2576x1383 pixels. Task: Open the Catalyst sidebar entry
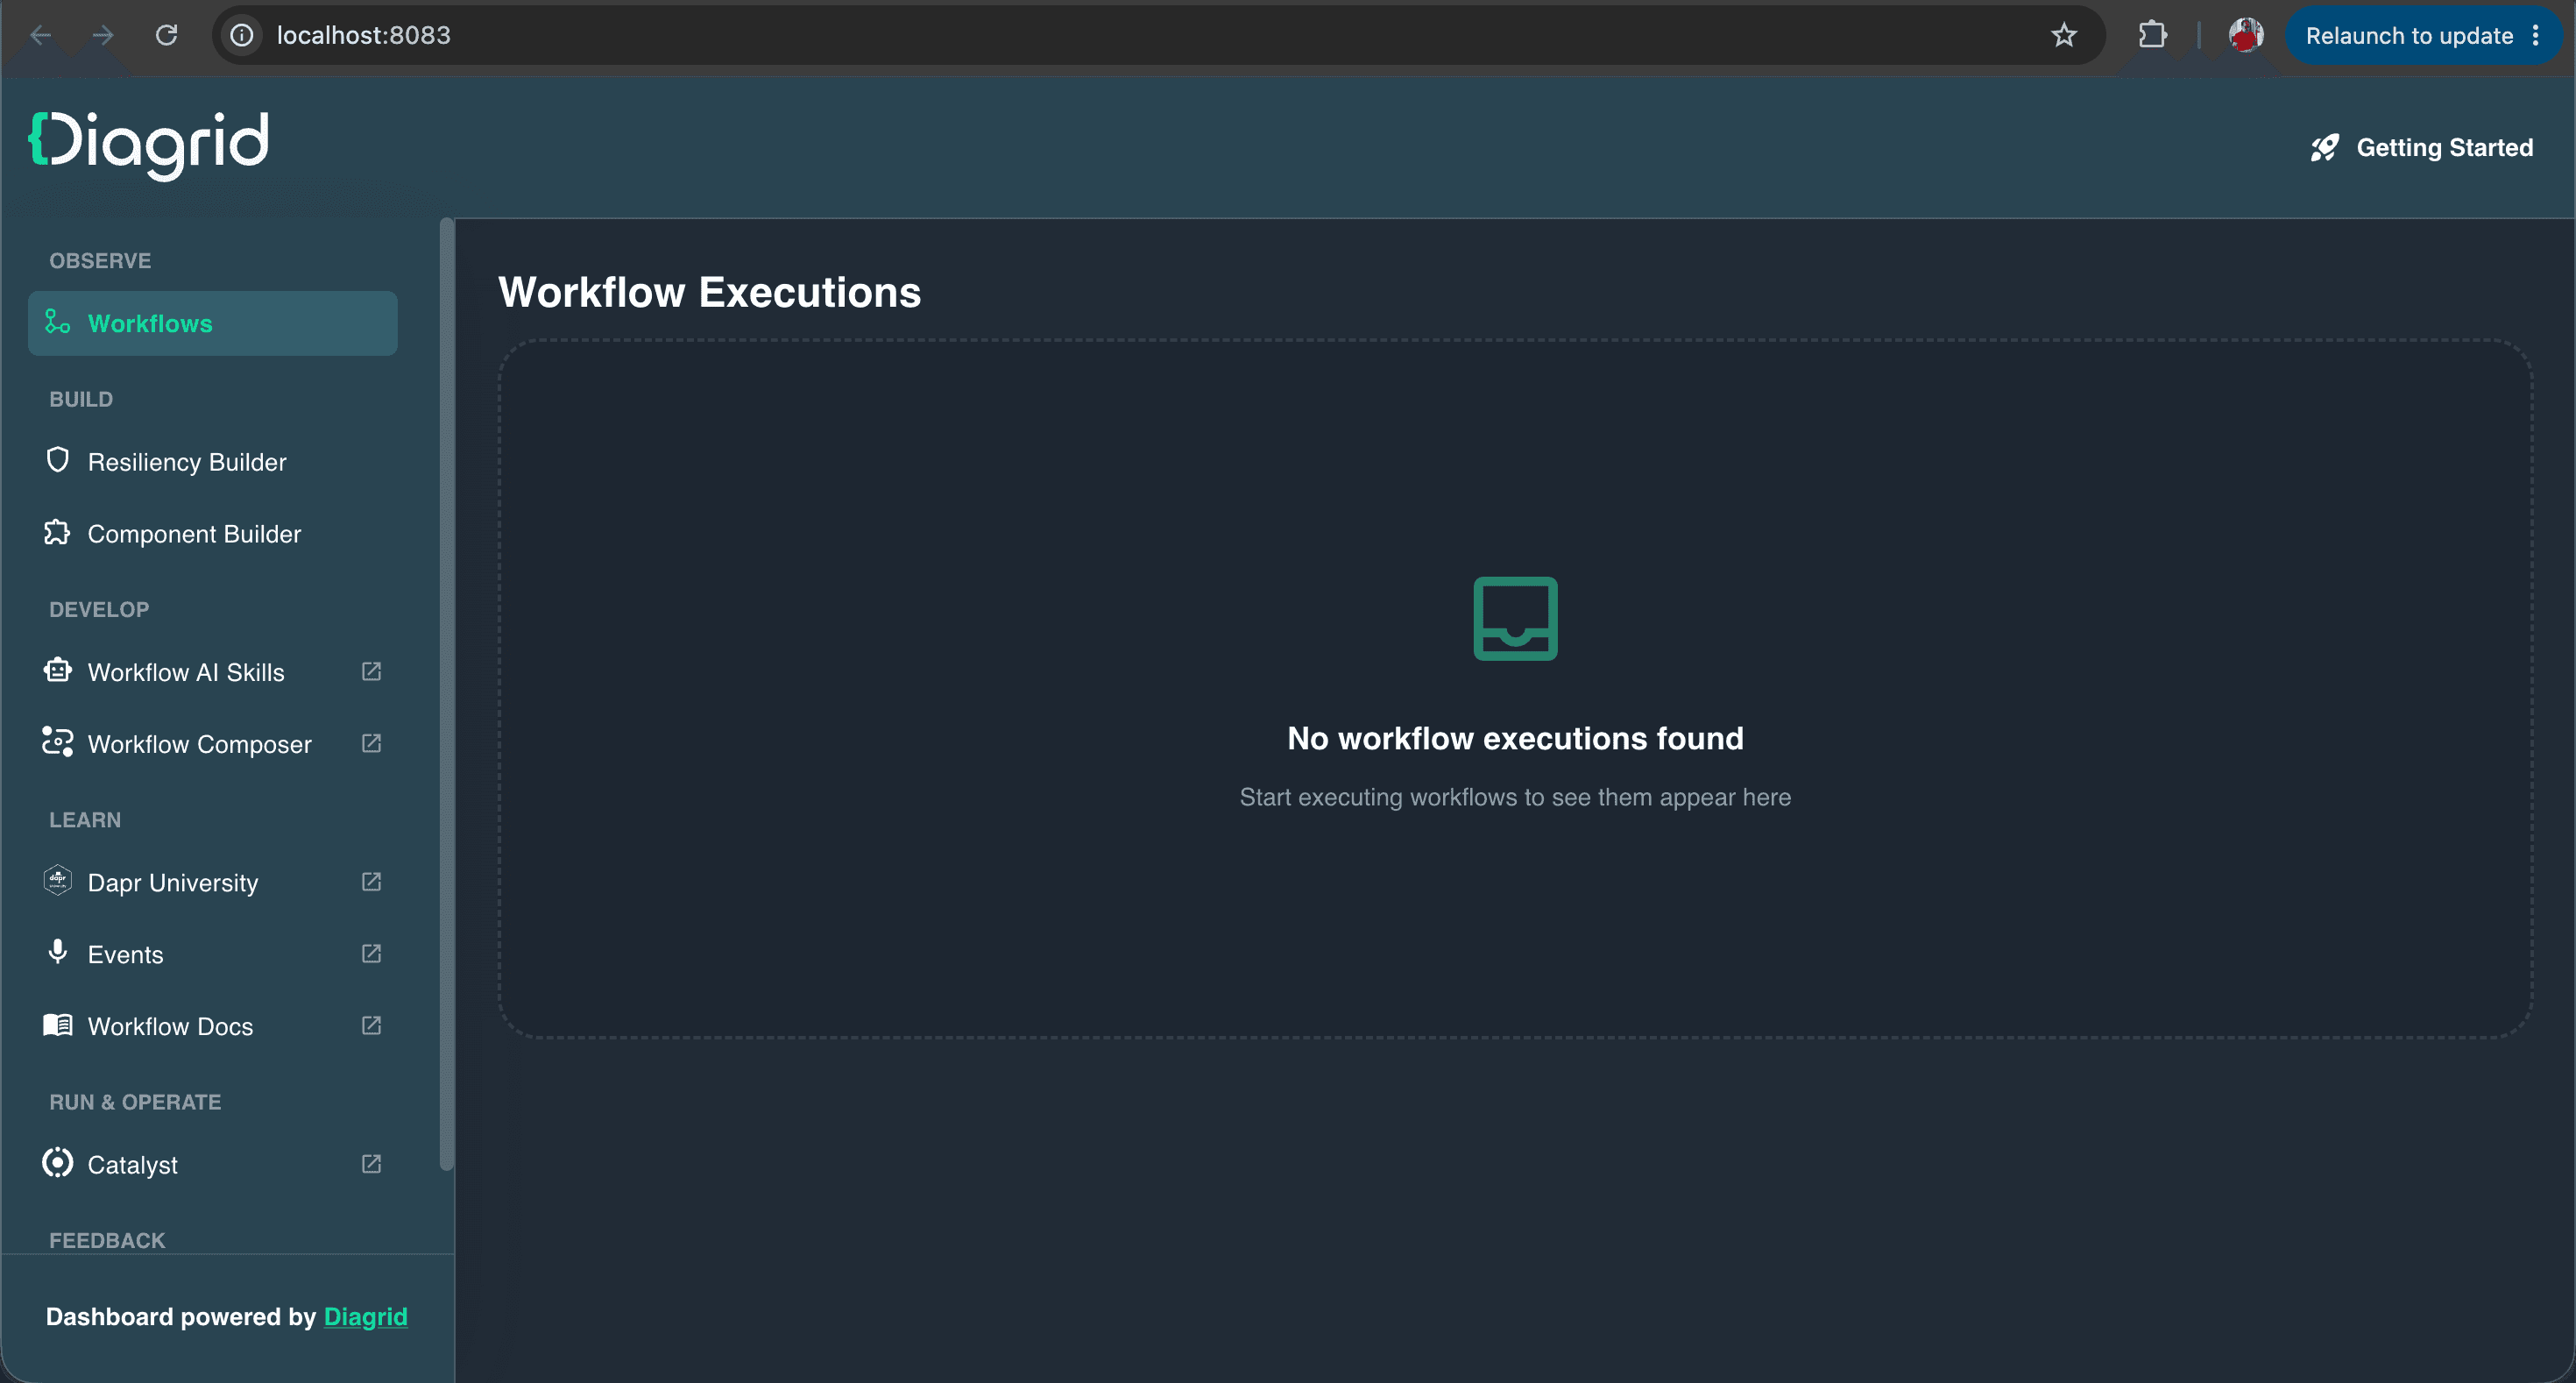(213, 1163)
